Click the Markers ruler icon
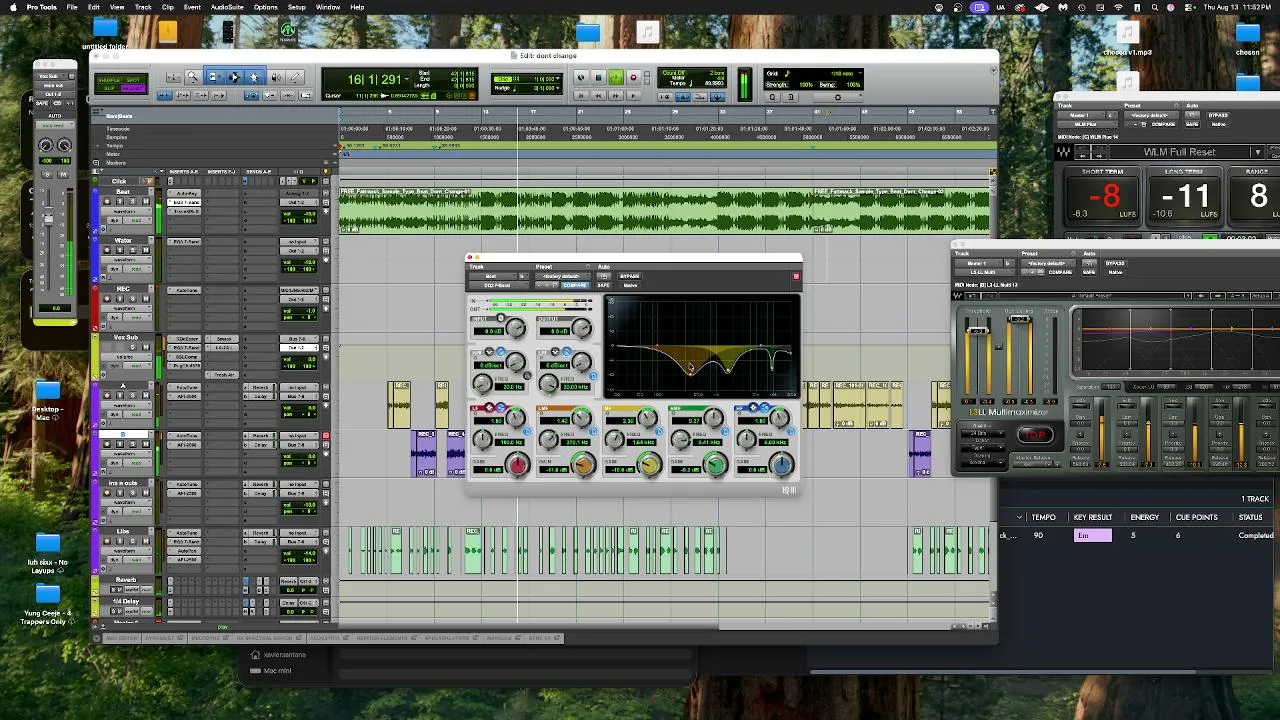Image resolution: width=1280 pixels, height=720 pixels. tap(97, 162)
